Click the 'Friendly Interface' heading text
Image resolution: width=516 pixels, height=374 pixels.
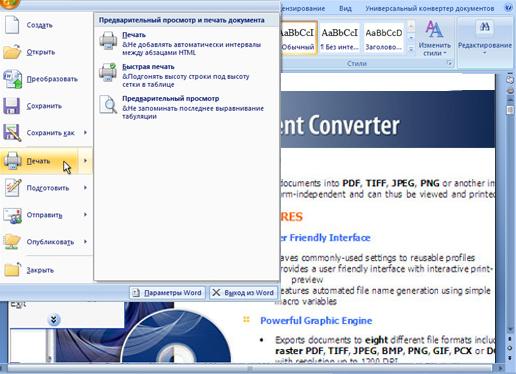tap(330, 238)
